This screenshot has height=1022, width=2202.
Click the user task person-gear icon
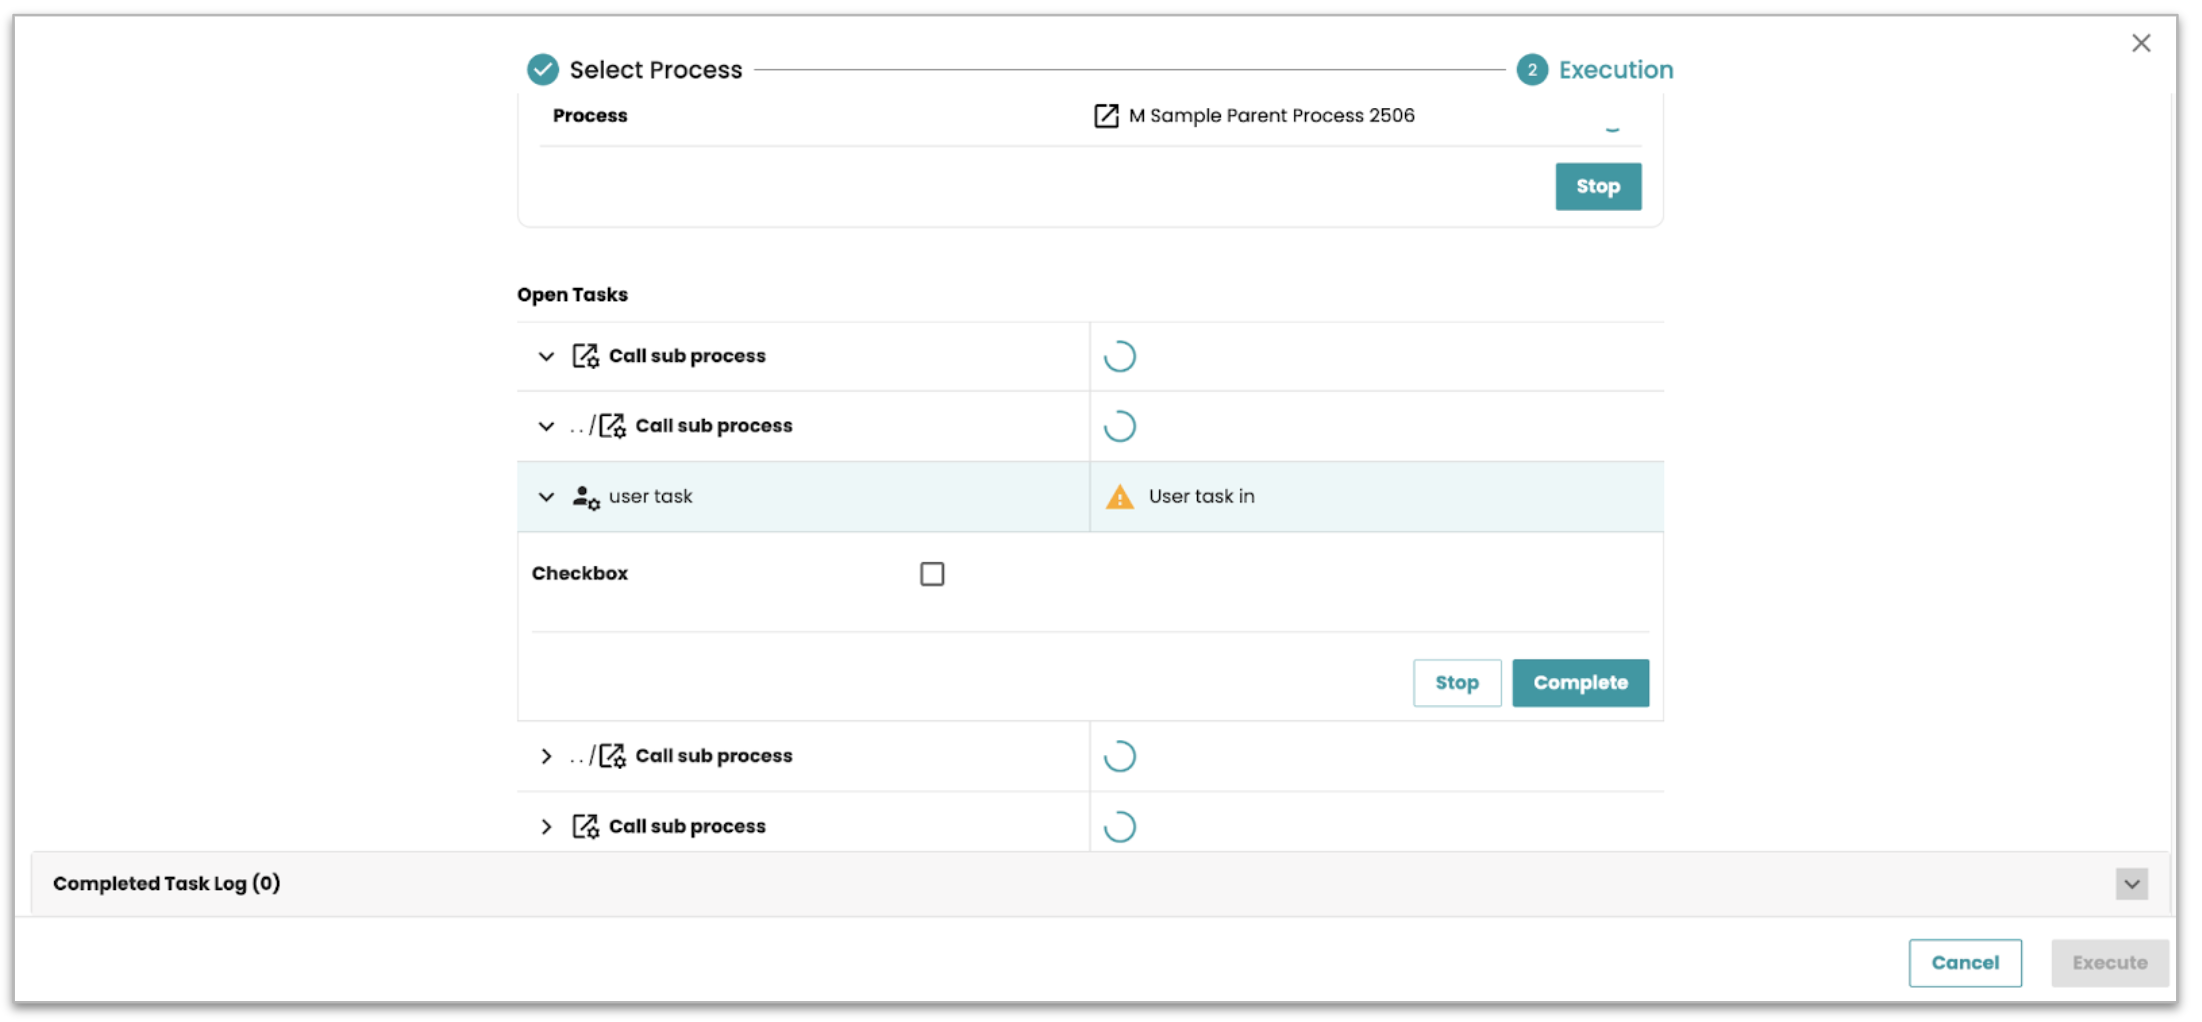coord(585,497)
